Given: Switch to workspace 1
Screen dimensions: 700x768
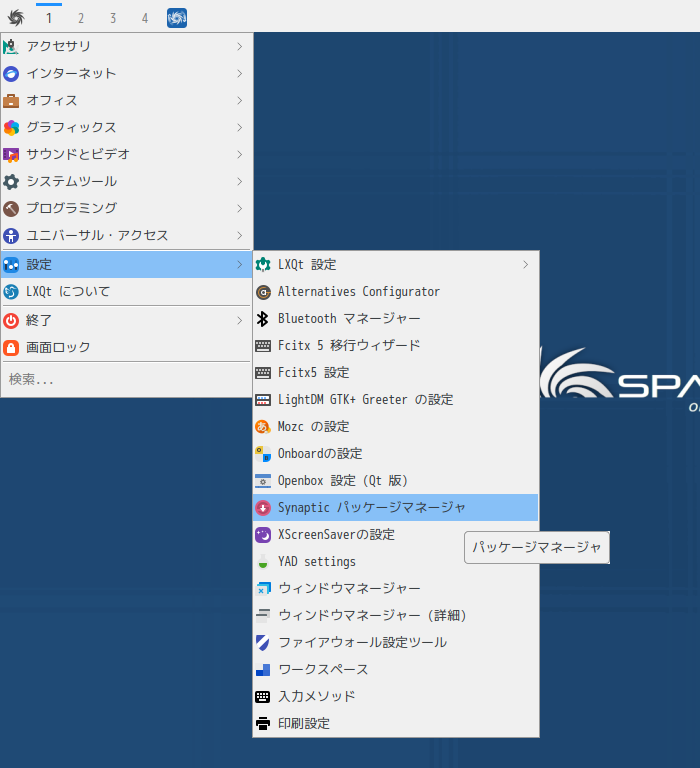Looking at the screenshot, I should point(48,19).
